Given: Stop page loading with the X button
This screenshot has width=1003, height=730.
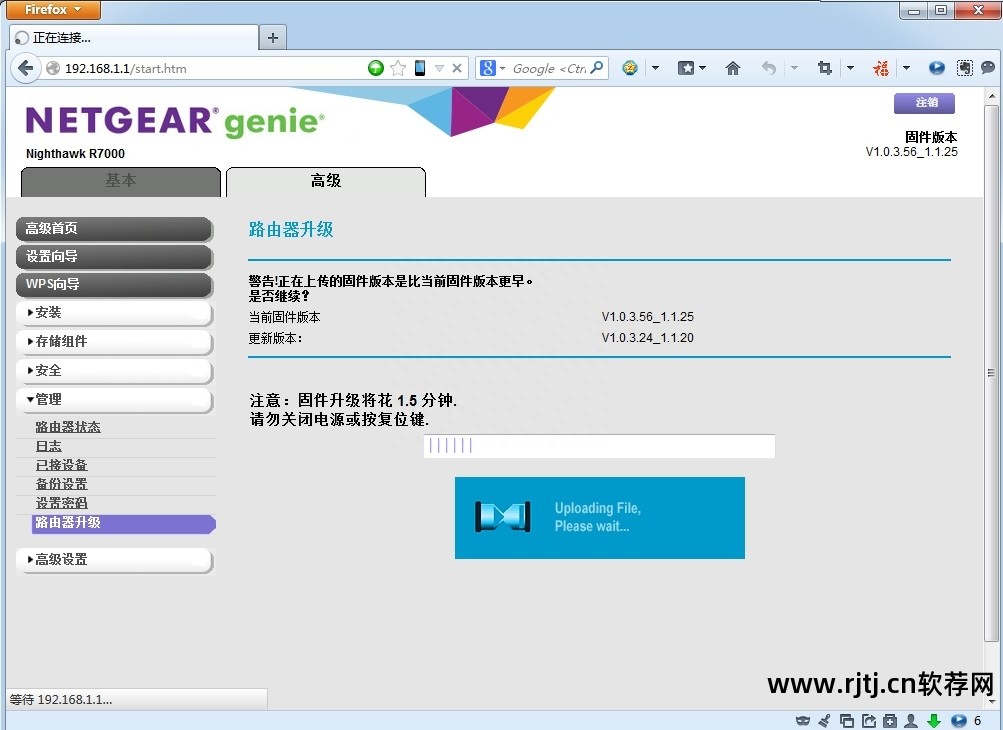Looking at the screenshot, I should [457, 68].
